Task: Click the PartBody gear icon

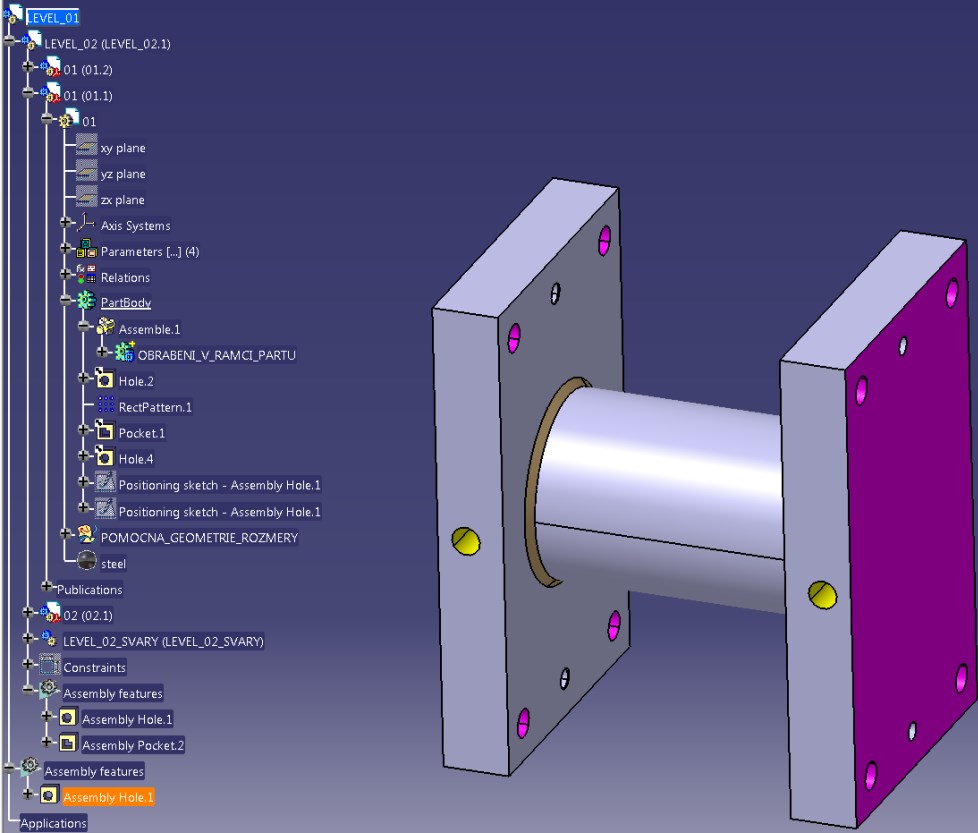Action: [x=86, y=301]
